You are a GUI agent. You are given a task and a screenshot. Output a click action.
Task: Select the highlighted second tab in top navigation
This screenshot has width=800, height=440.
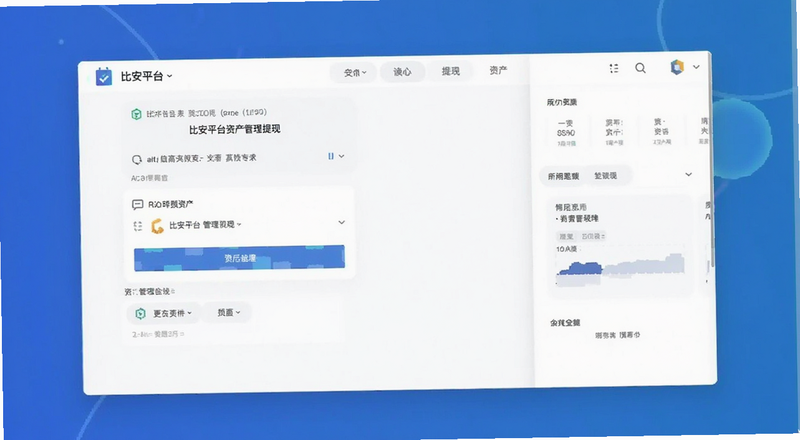point(402,72)
